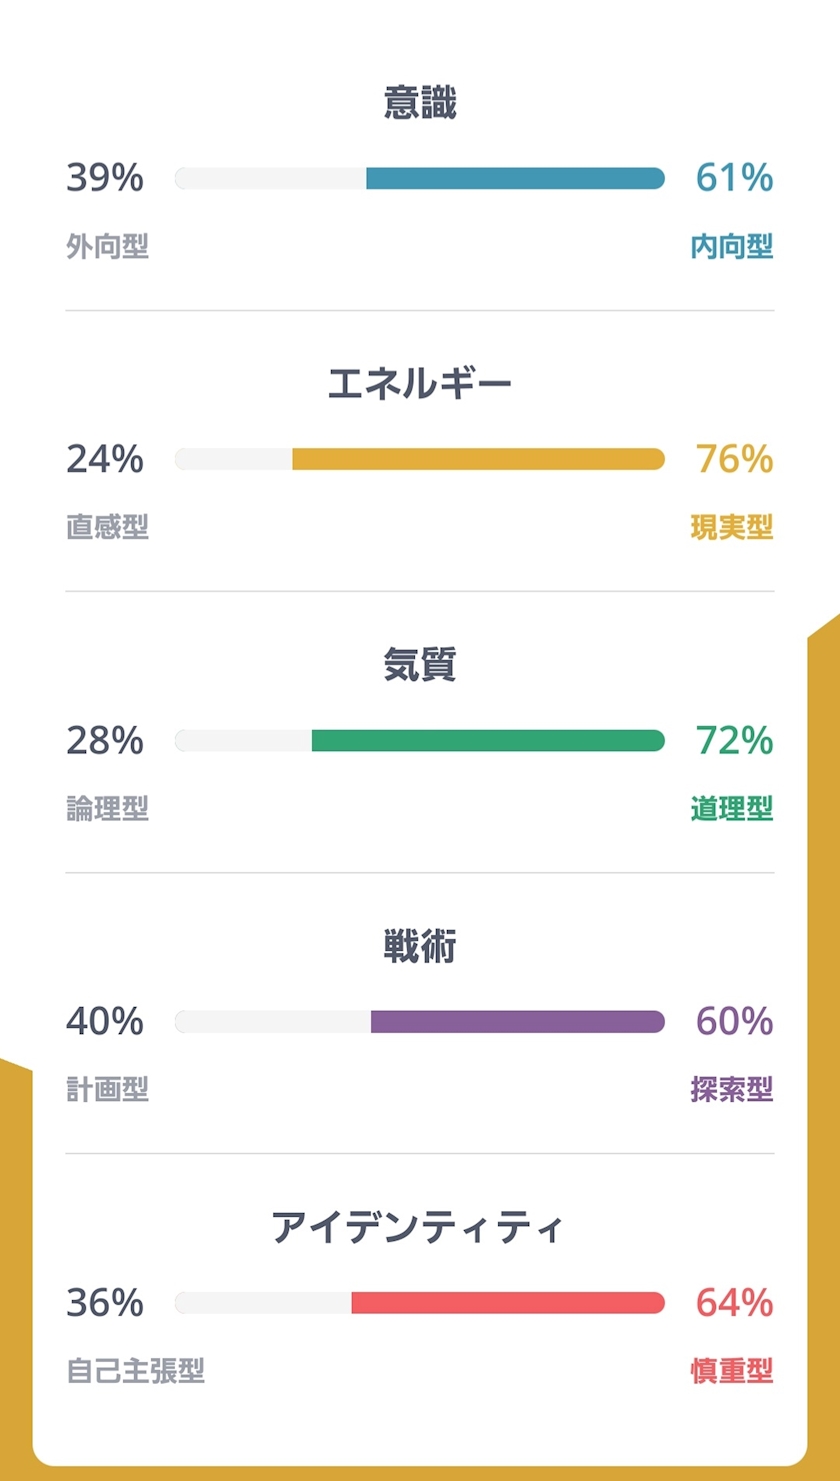This screenshot has width=840, height=1481.
Task: Click the 意識 trait progress bar
Action: (420, 178)
